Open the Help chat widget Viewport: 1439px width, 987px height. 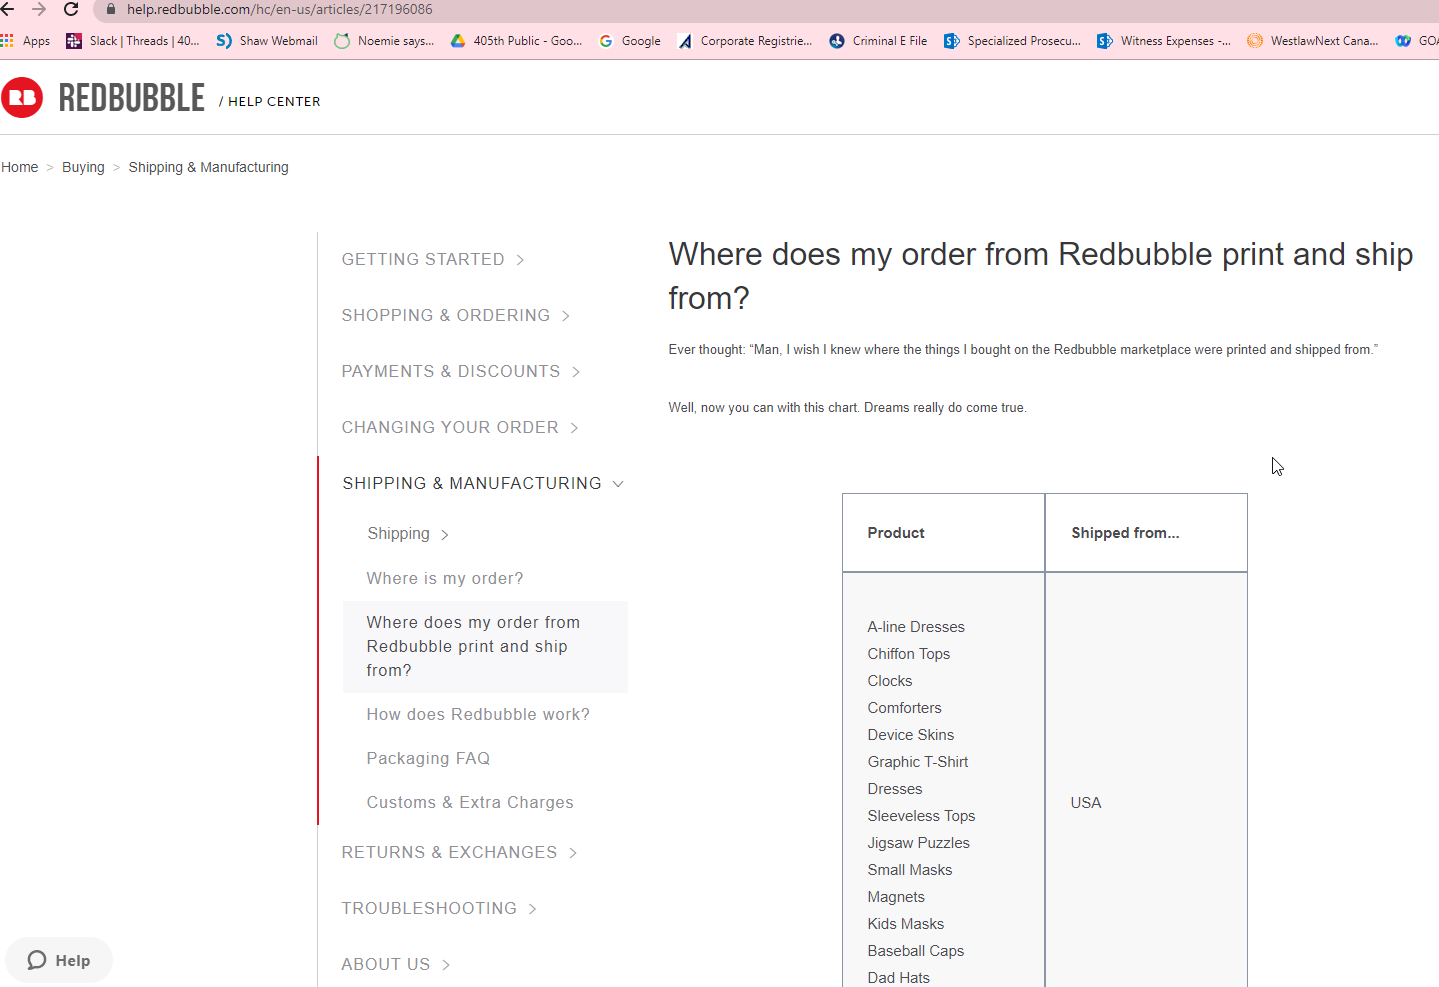(59, 960)
